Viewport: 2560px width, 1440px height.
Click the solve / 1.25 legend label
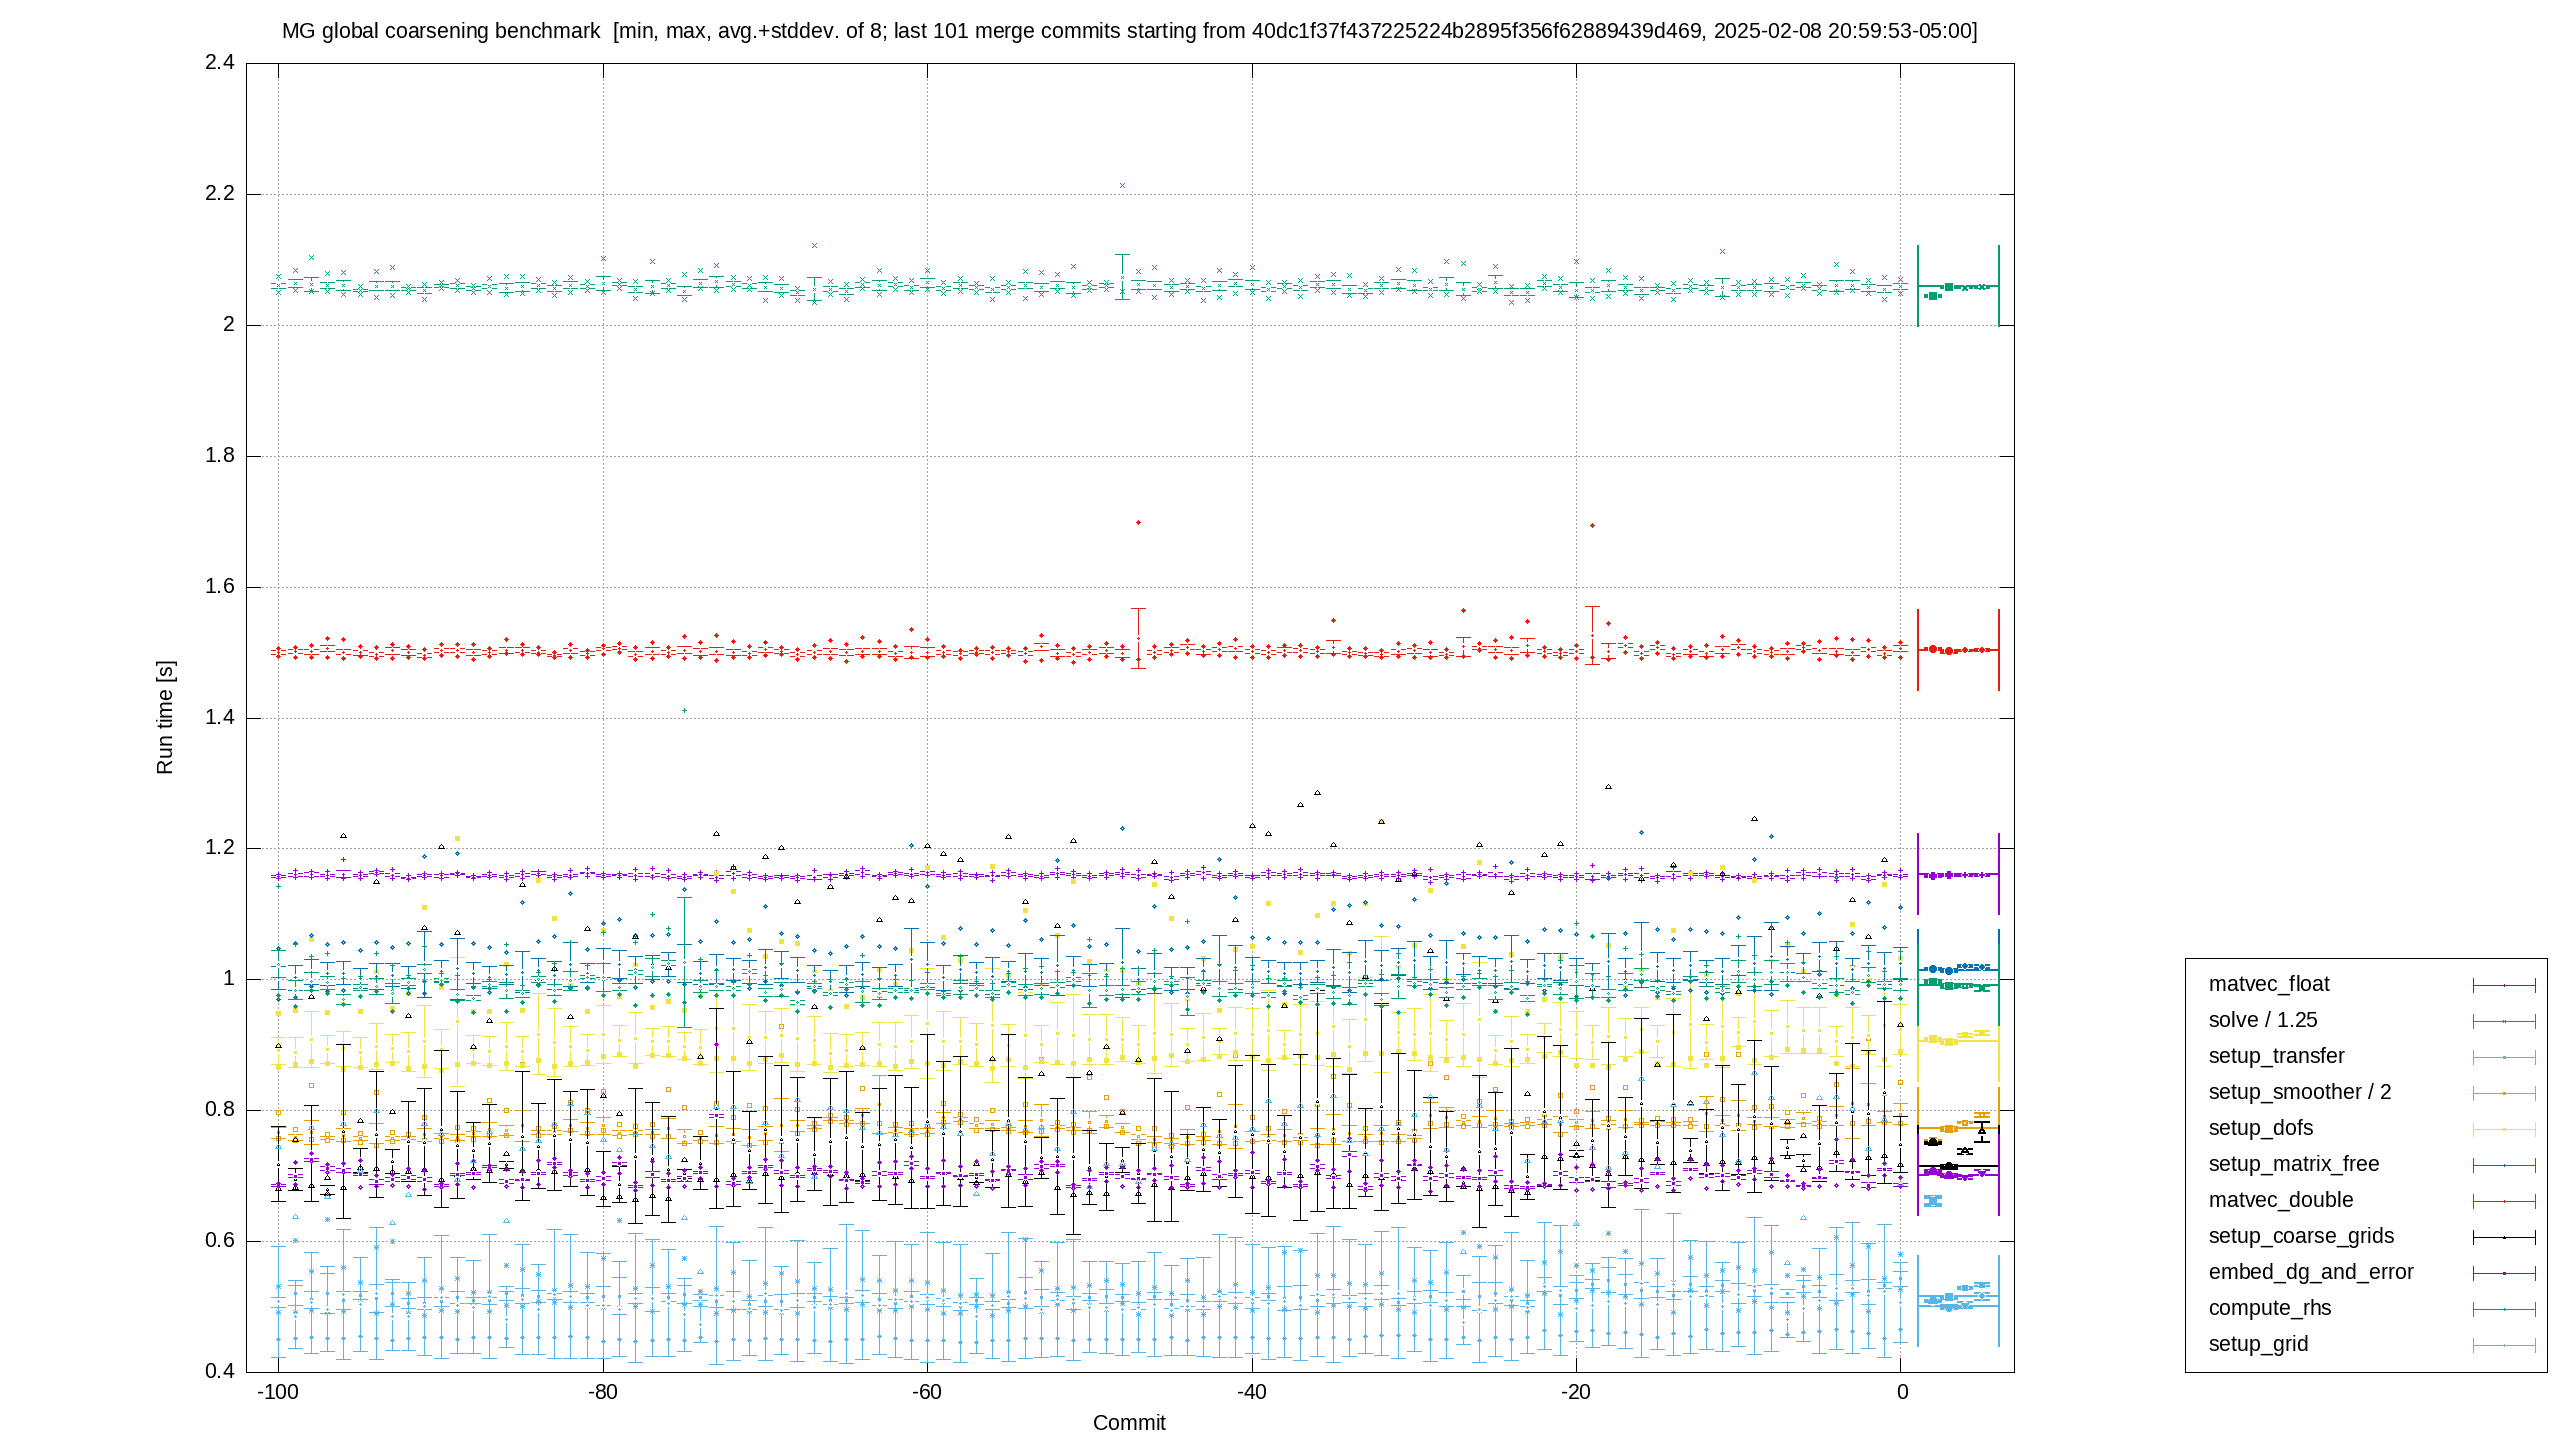coord(2263,1020)
